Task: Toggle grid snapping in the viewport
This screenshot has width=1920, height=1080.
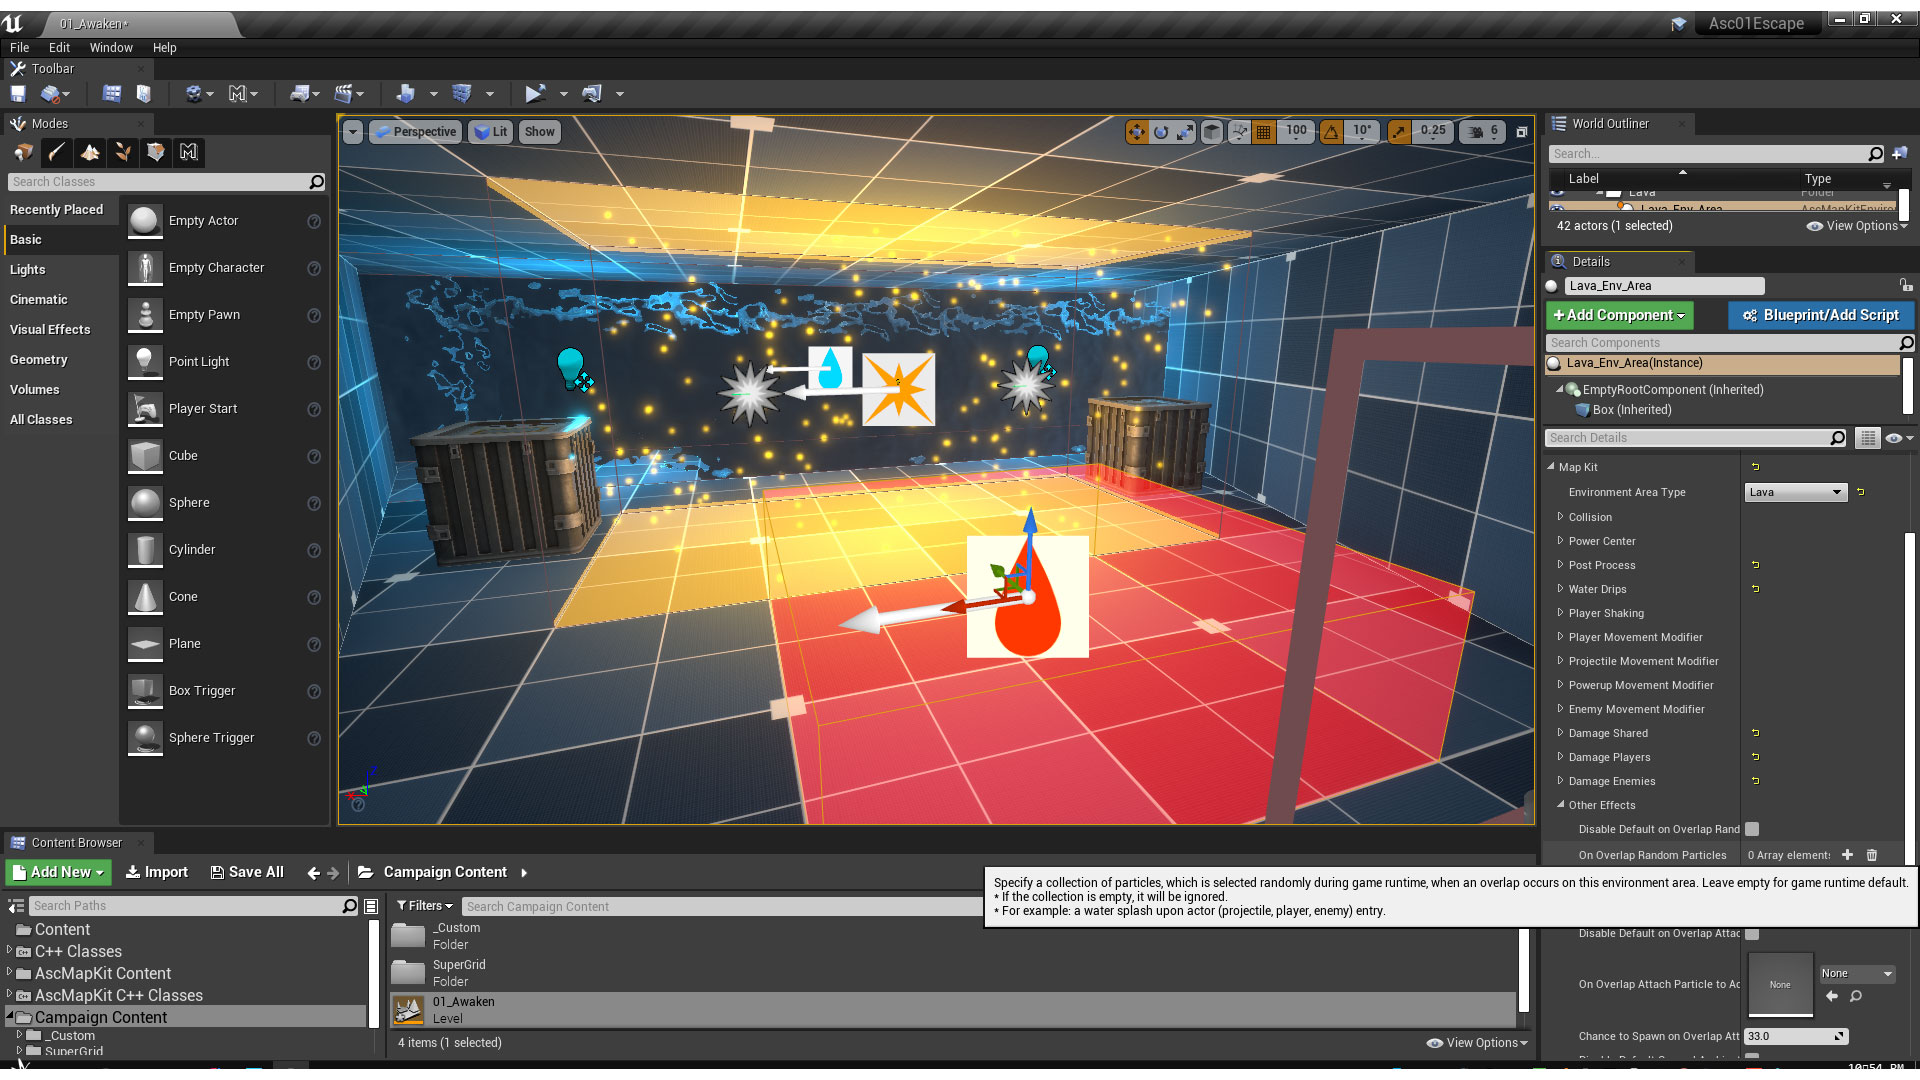Action: pos(1264,131)
